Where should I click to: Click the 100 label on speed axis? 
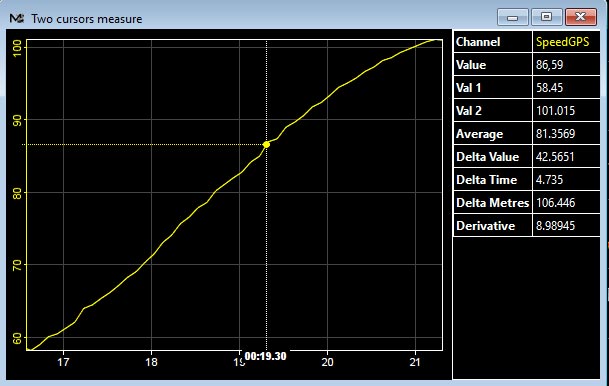coord(17,47)
